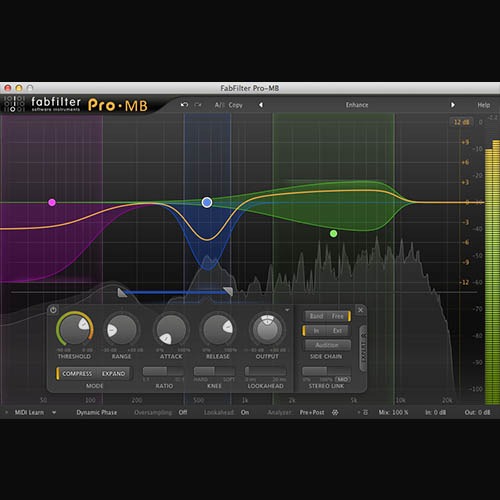The image size is (500, 500).
Task: Select Expand mode
Action: 114,374
